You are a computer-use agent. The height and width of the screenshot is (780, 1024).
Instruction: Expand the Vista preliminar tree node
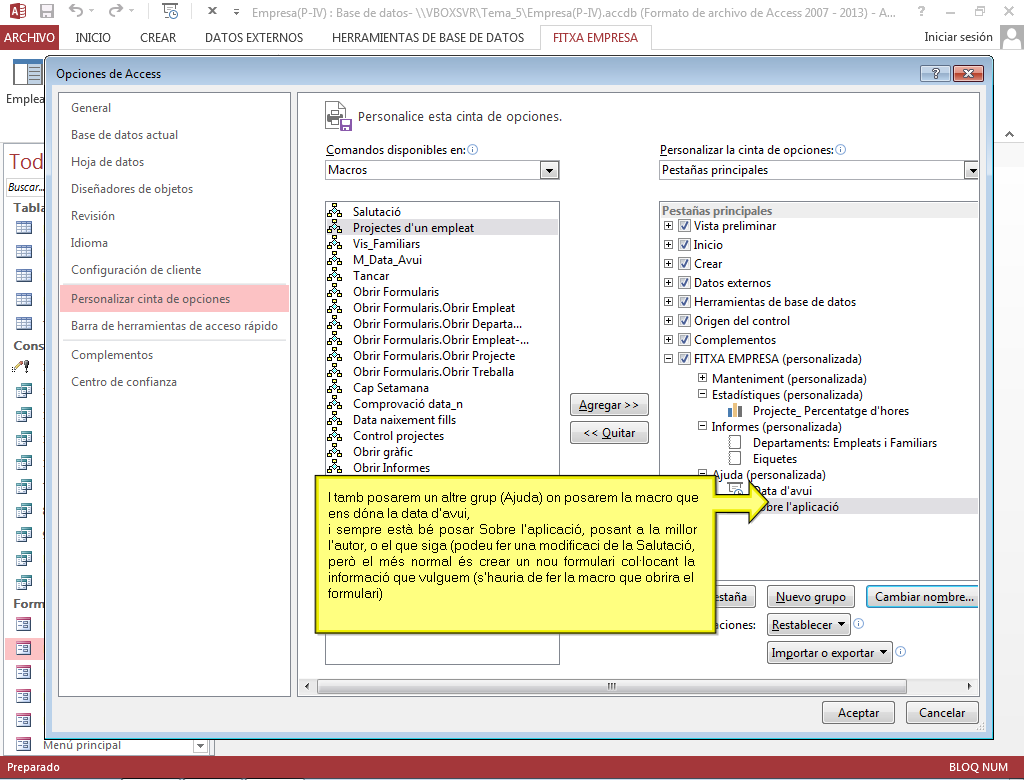[668, 225]
